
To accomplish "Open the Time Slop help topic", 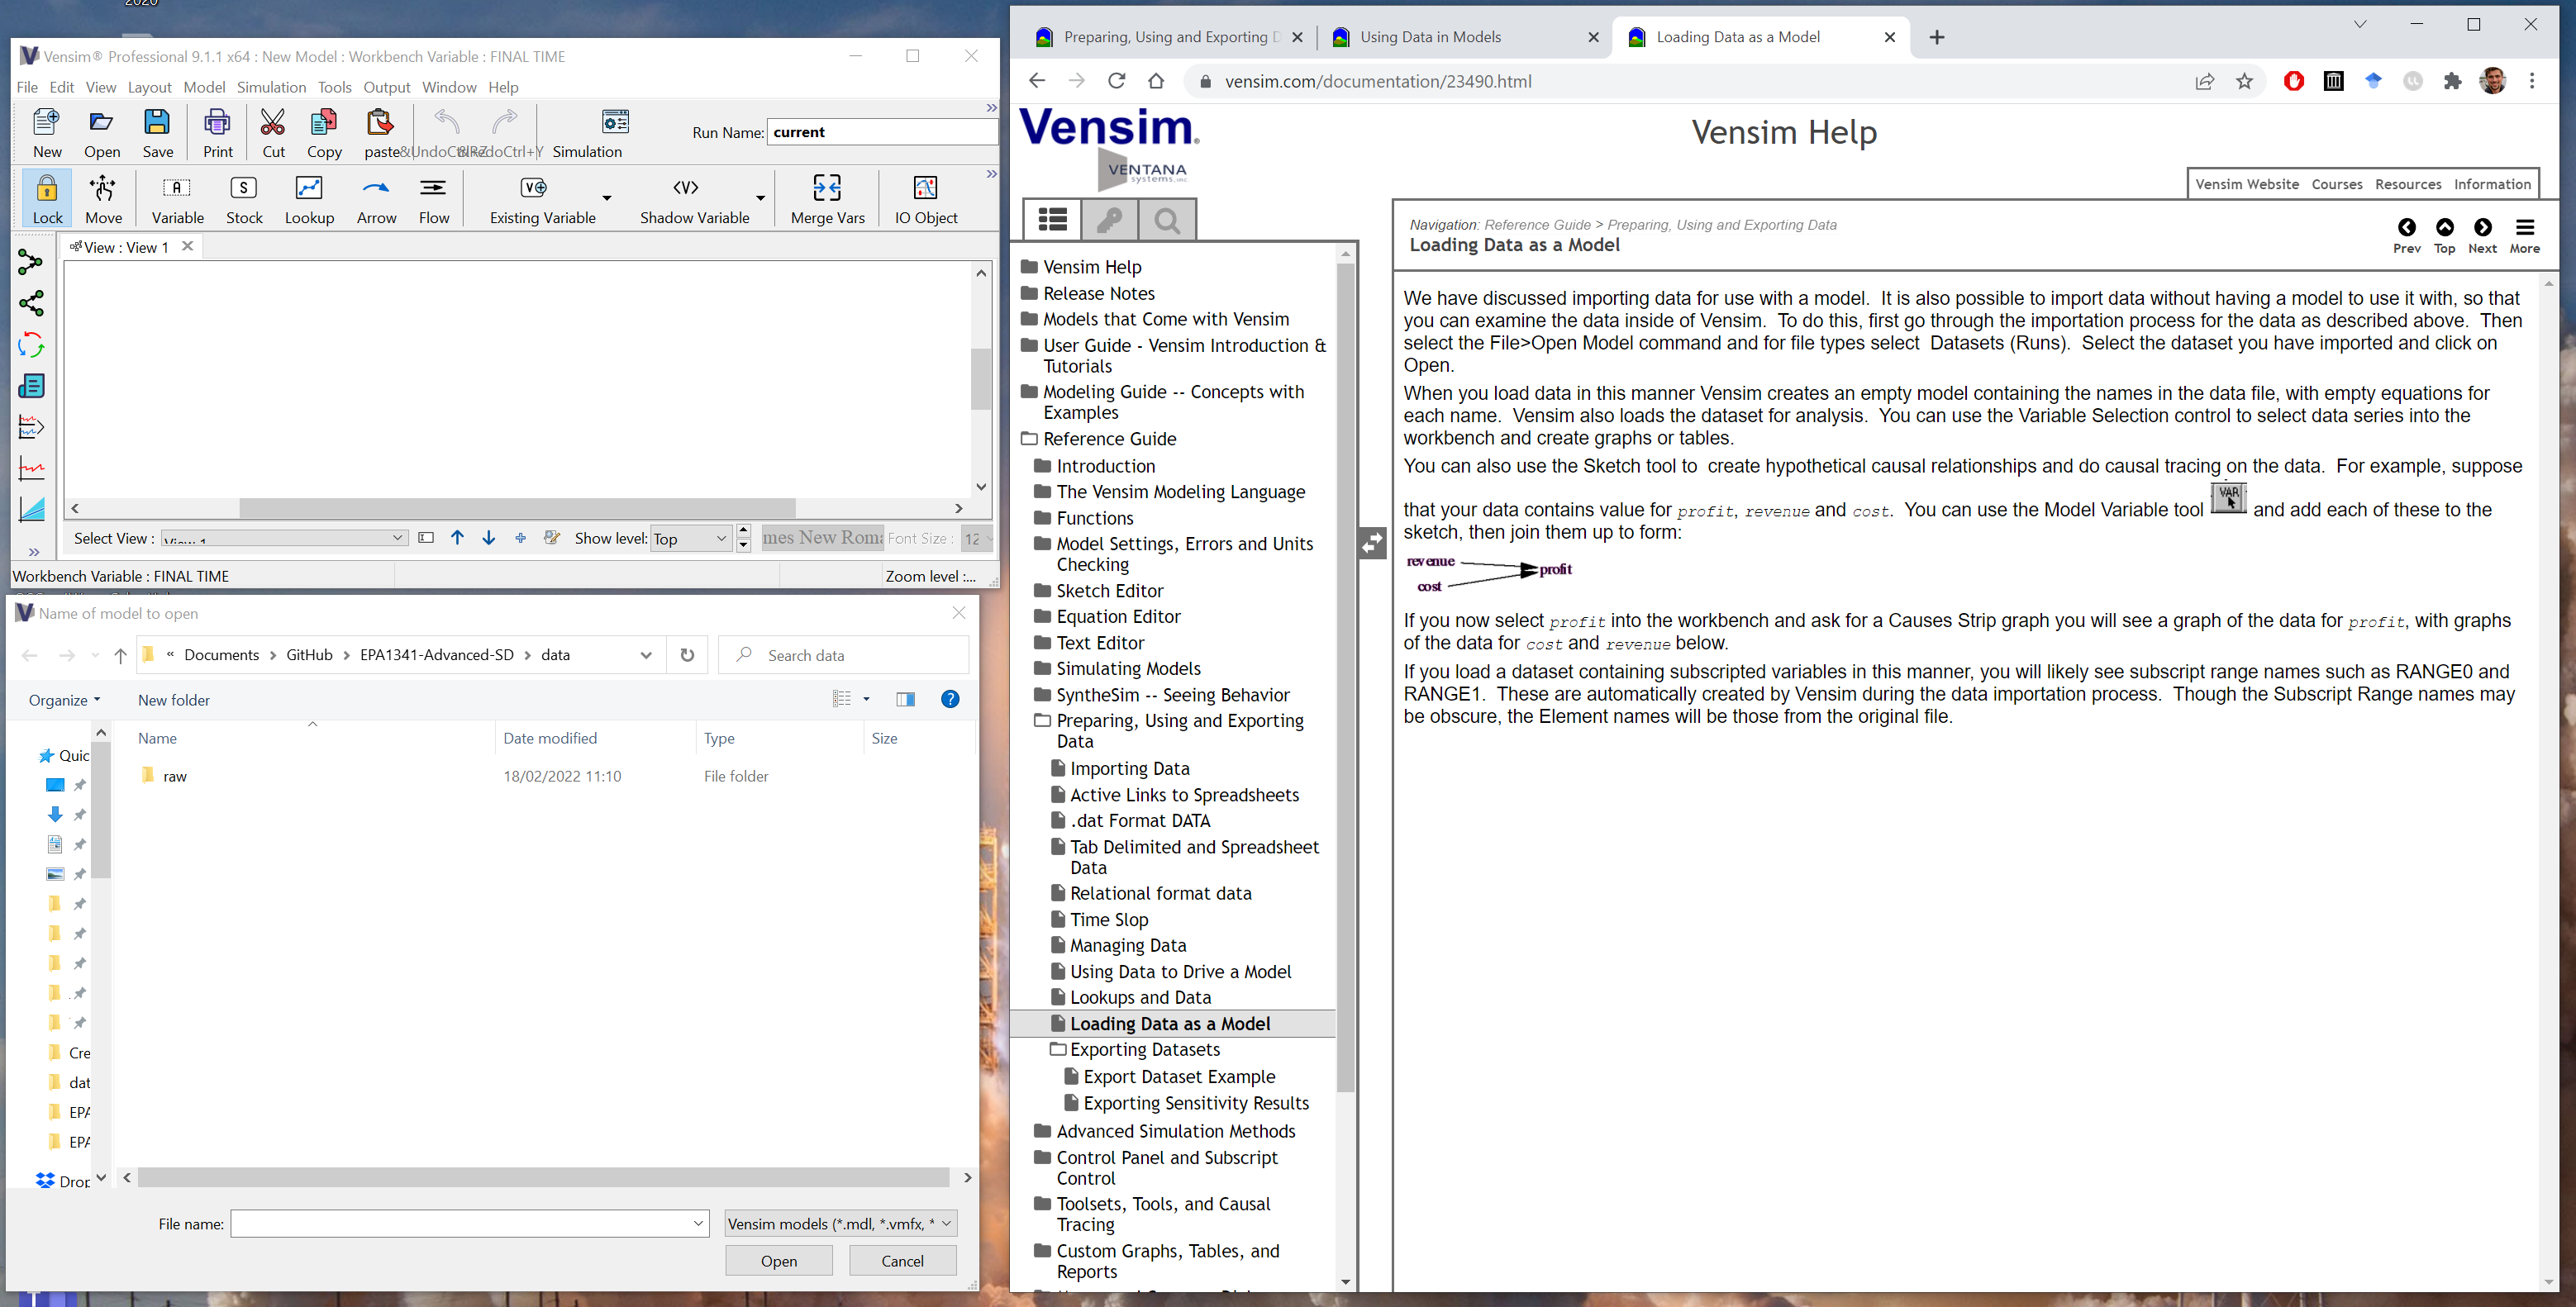I will click(1109, 919).
